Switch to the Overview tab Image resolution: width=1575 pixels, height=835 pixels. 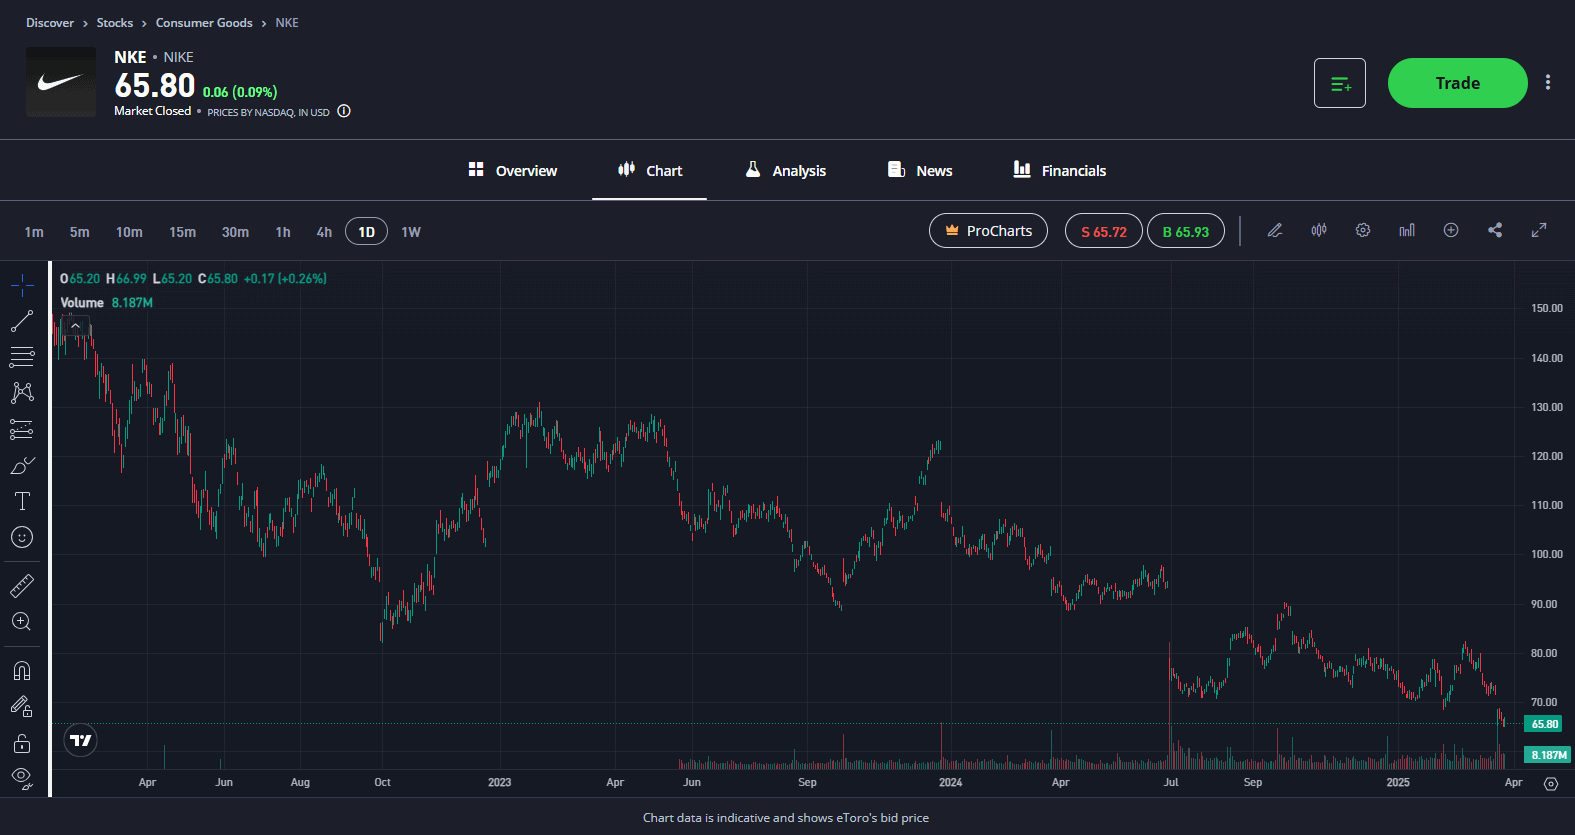point(513,171)
